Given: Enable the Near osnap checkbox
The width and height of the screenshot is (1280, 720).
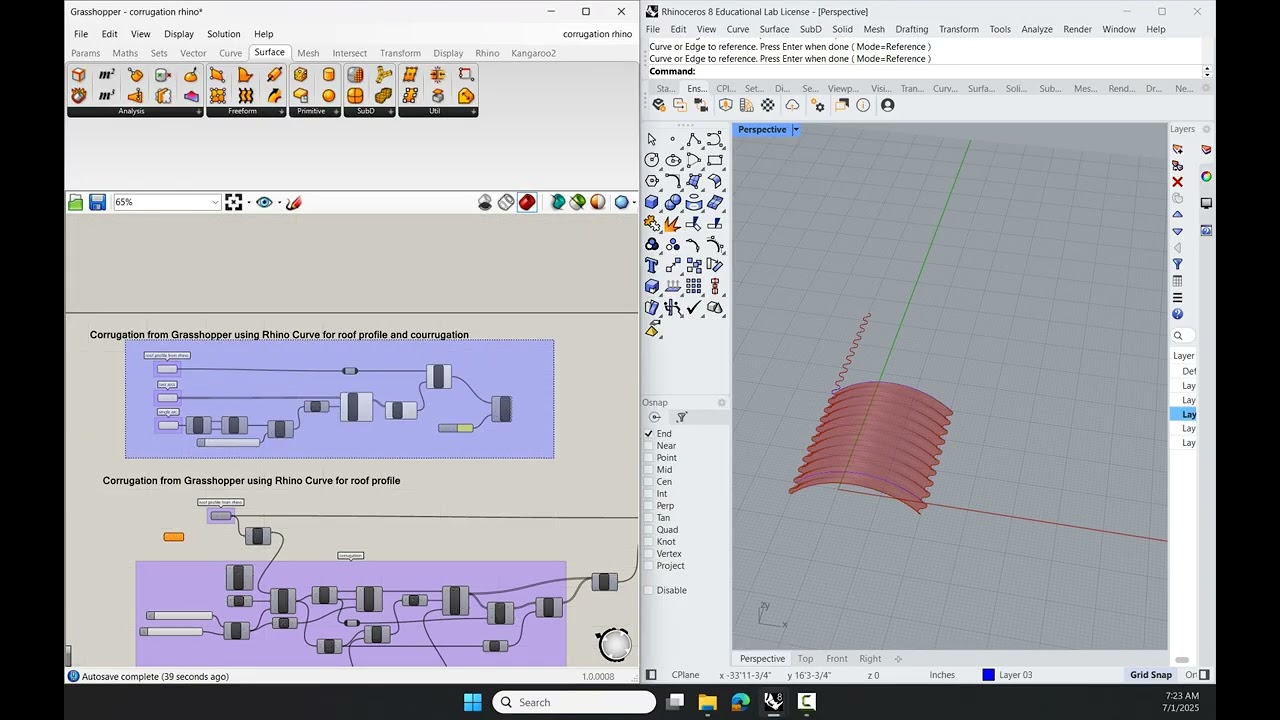Looking at the screenshot, I should (x=649, y=446).
